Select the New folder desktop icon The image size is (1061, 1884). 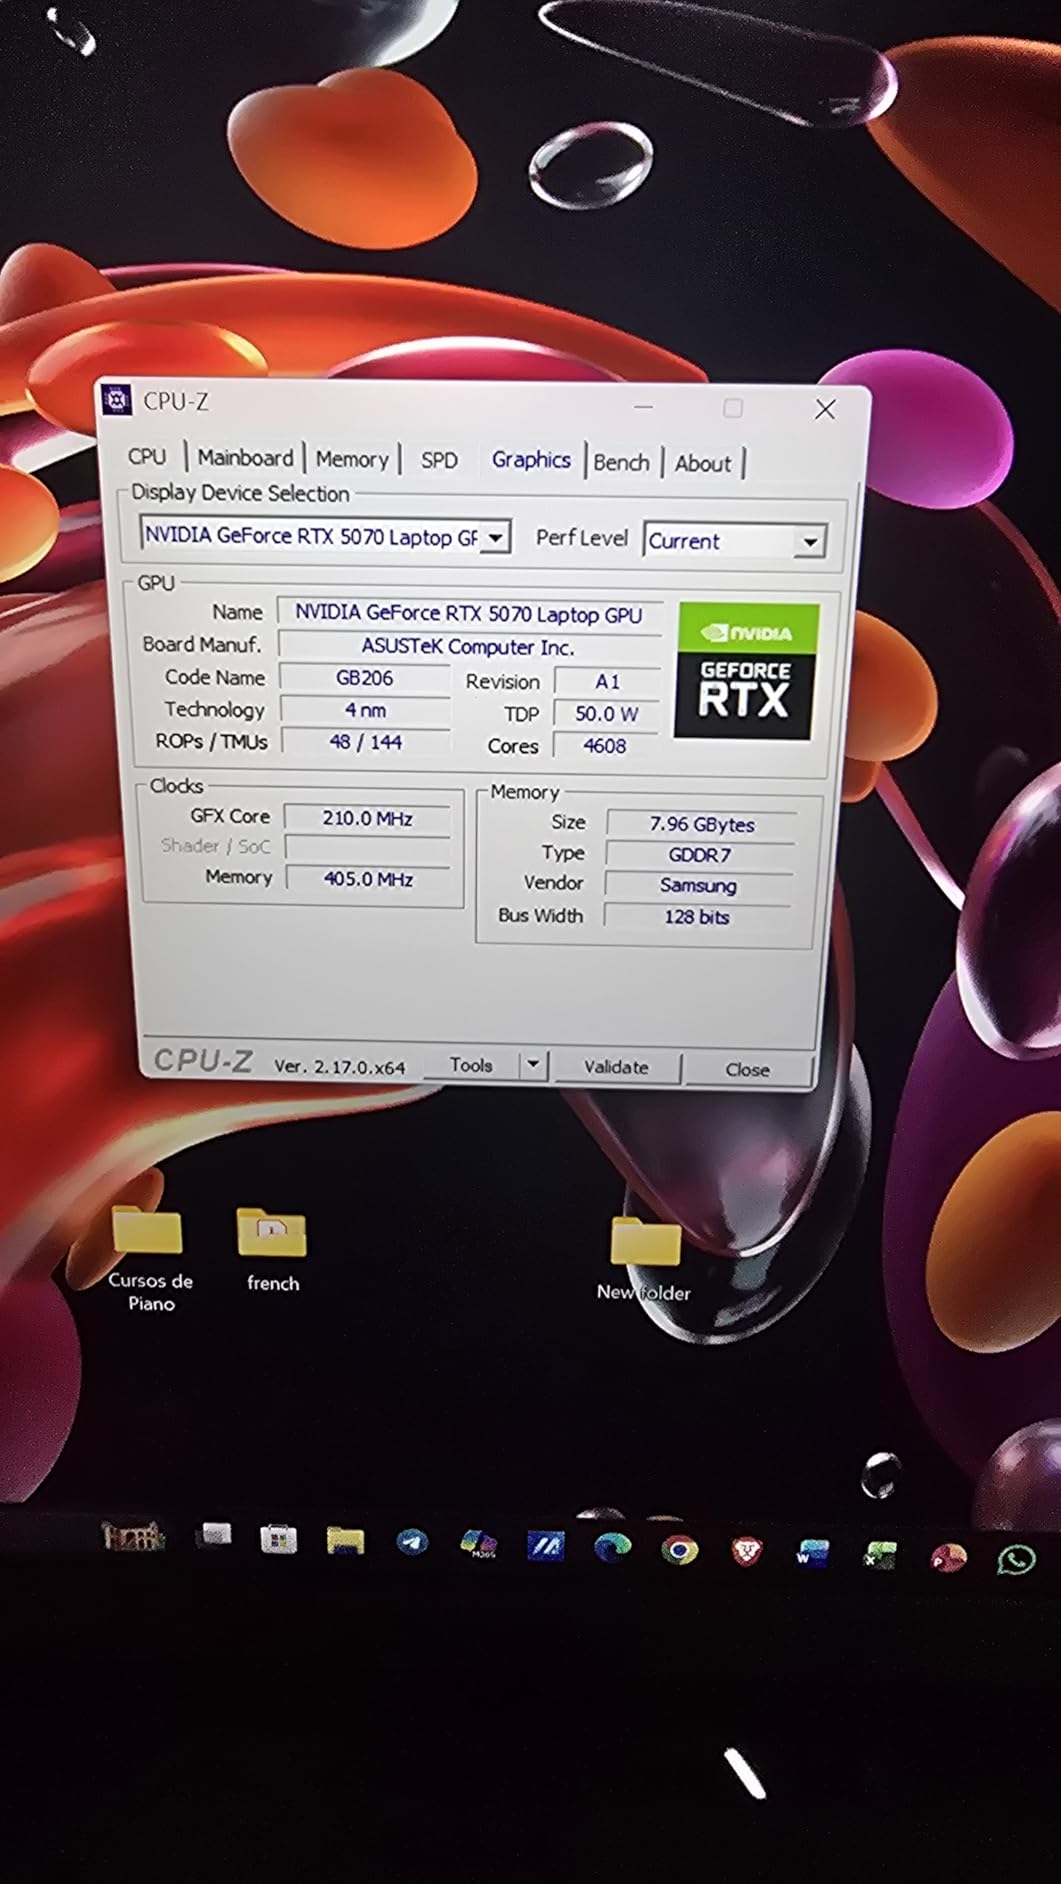(645, 1260)
